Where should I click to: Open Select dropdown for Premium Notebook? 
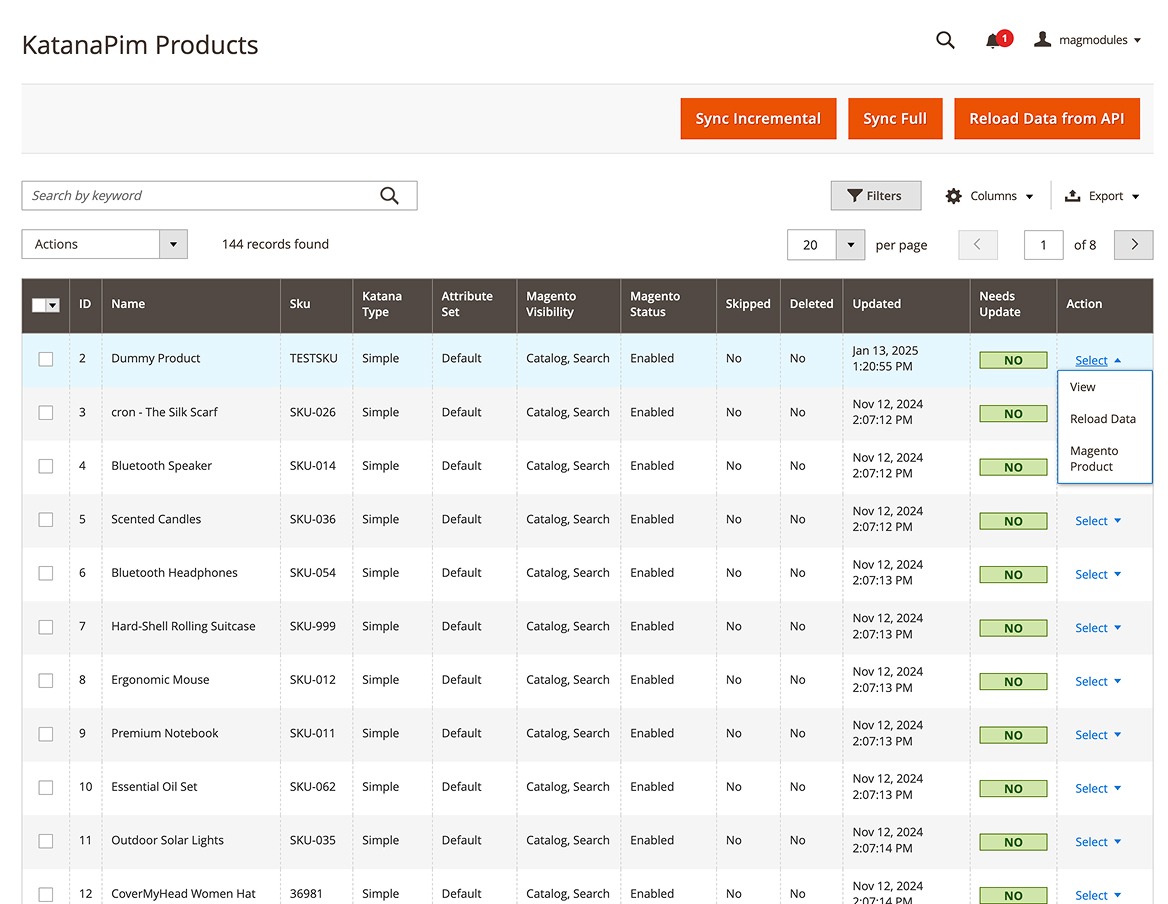coord(1098,736)
